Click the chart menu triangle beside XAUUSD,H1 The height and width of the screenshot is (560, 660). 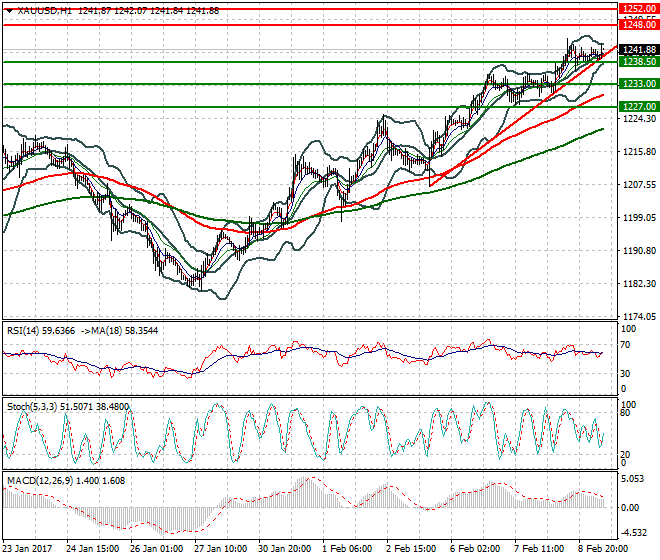[9, 11]
